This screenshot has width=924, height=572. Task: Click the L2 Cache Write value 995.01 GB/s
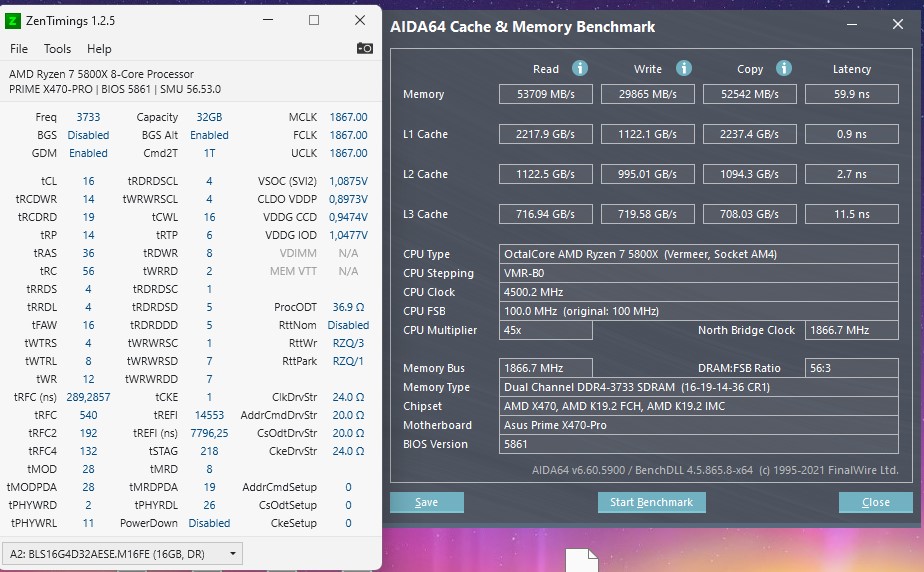tap(648, 174)
